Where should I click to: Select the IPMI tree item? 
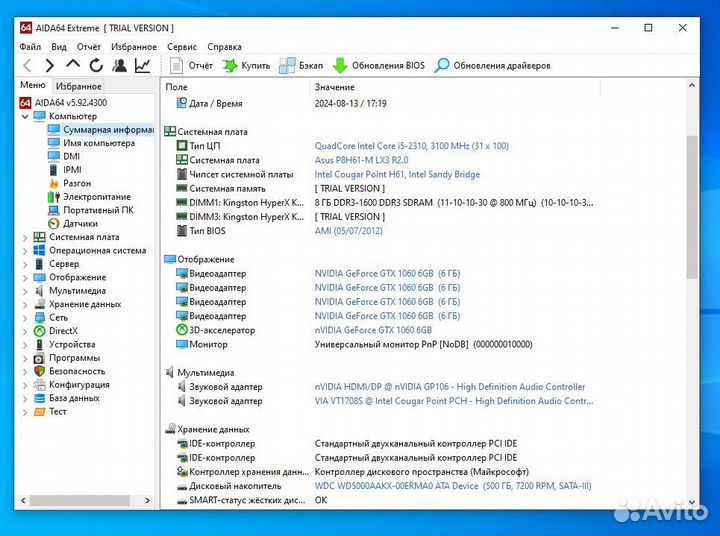point(65,170)
